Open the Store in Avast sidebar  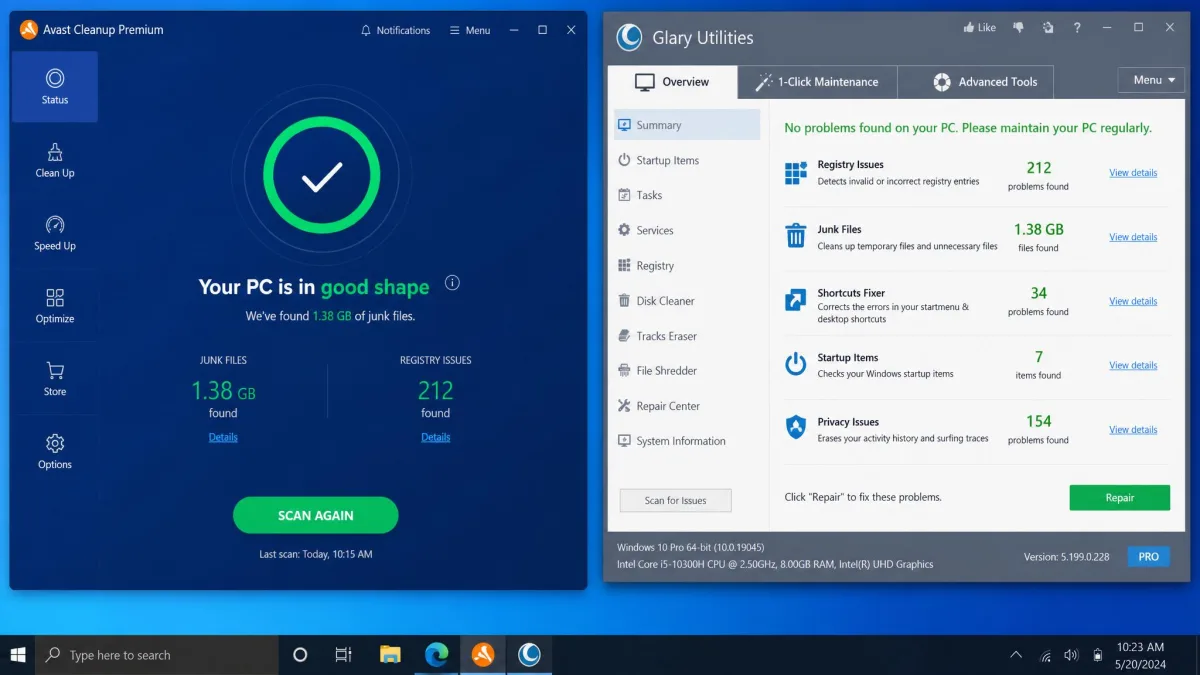click(55, 379)
